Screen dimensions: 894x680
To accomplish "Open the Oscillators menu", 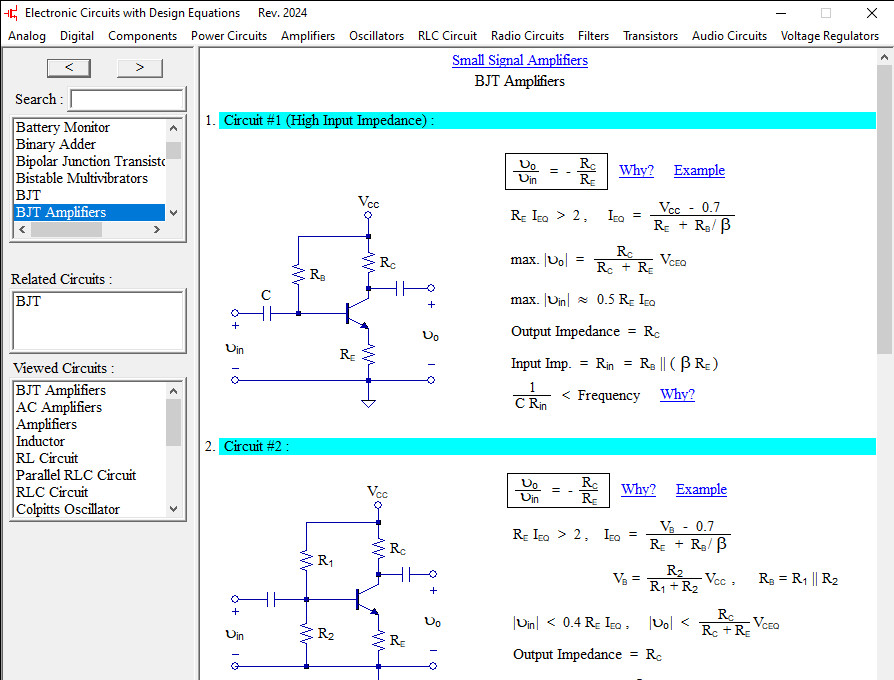I will [x=376, y=36].
